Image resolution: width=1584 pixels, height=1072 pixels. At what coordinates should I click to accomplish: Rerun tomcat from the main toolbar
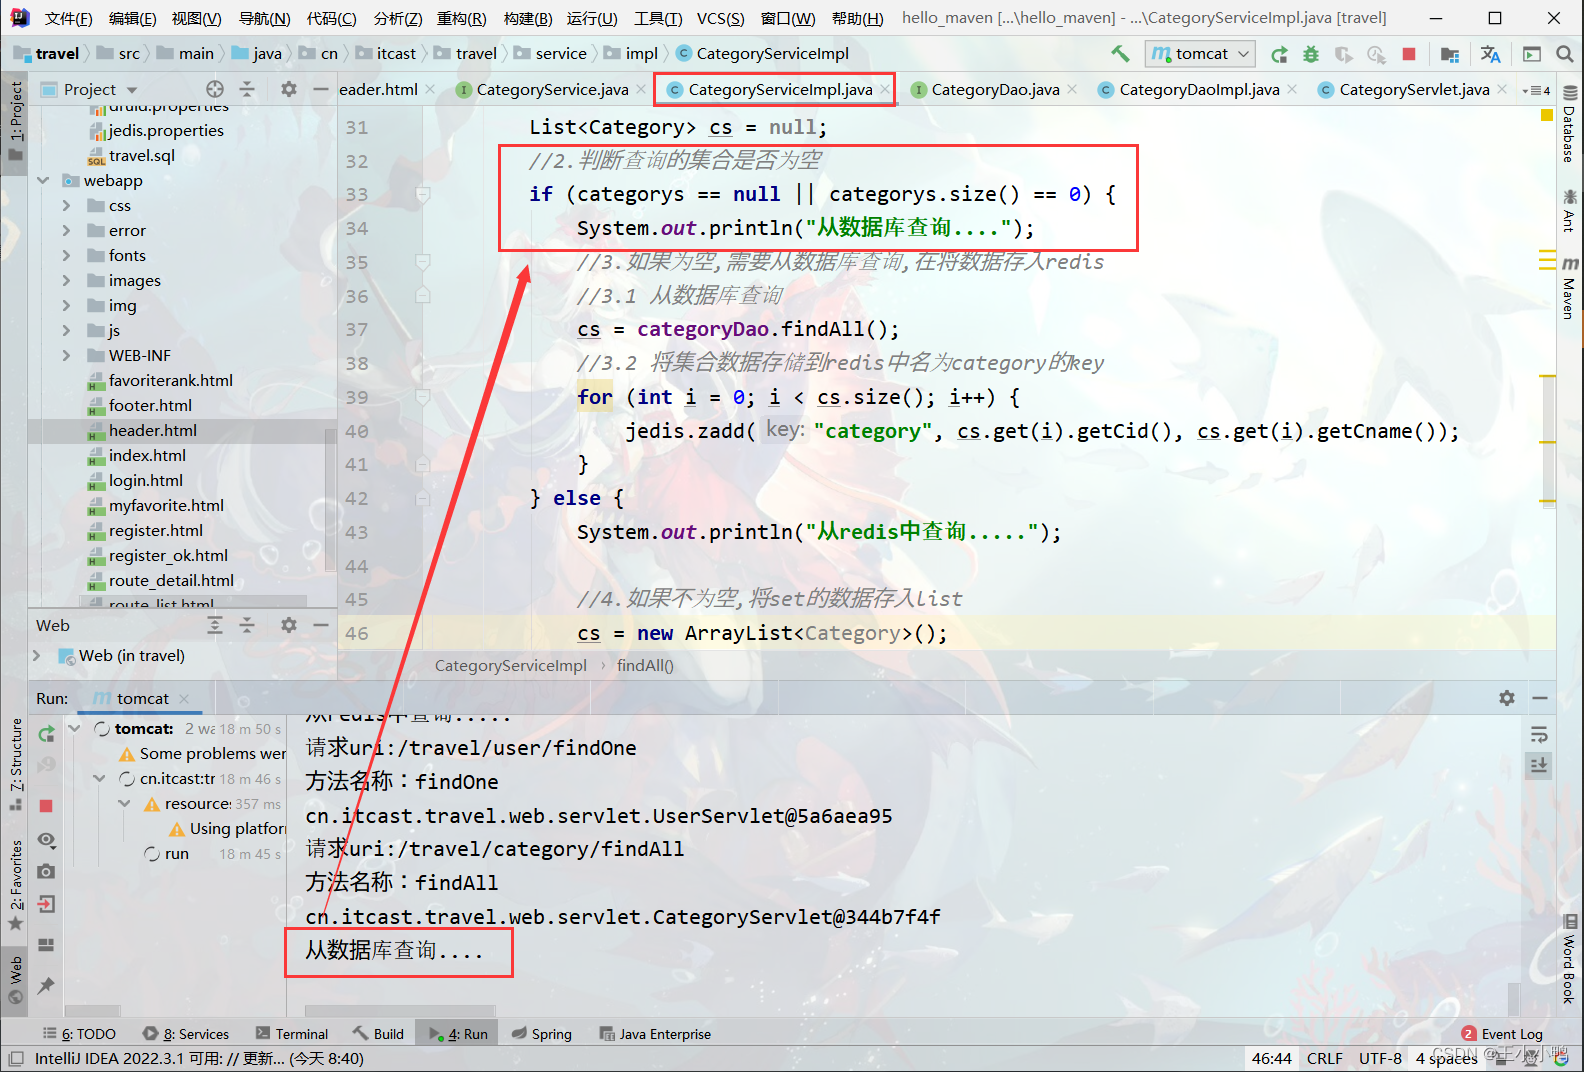[x=1279, y=54]
